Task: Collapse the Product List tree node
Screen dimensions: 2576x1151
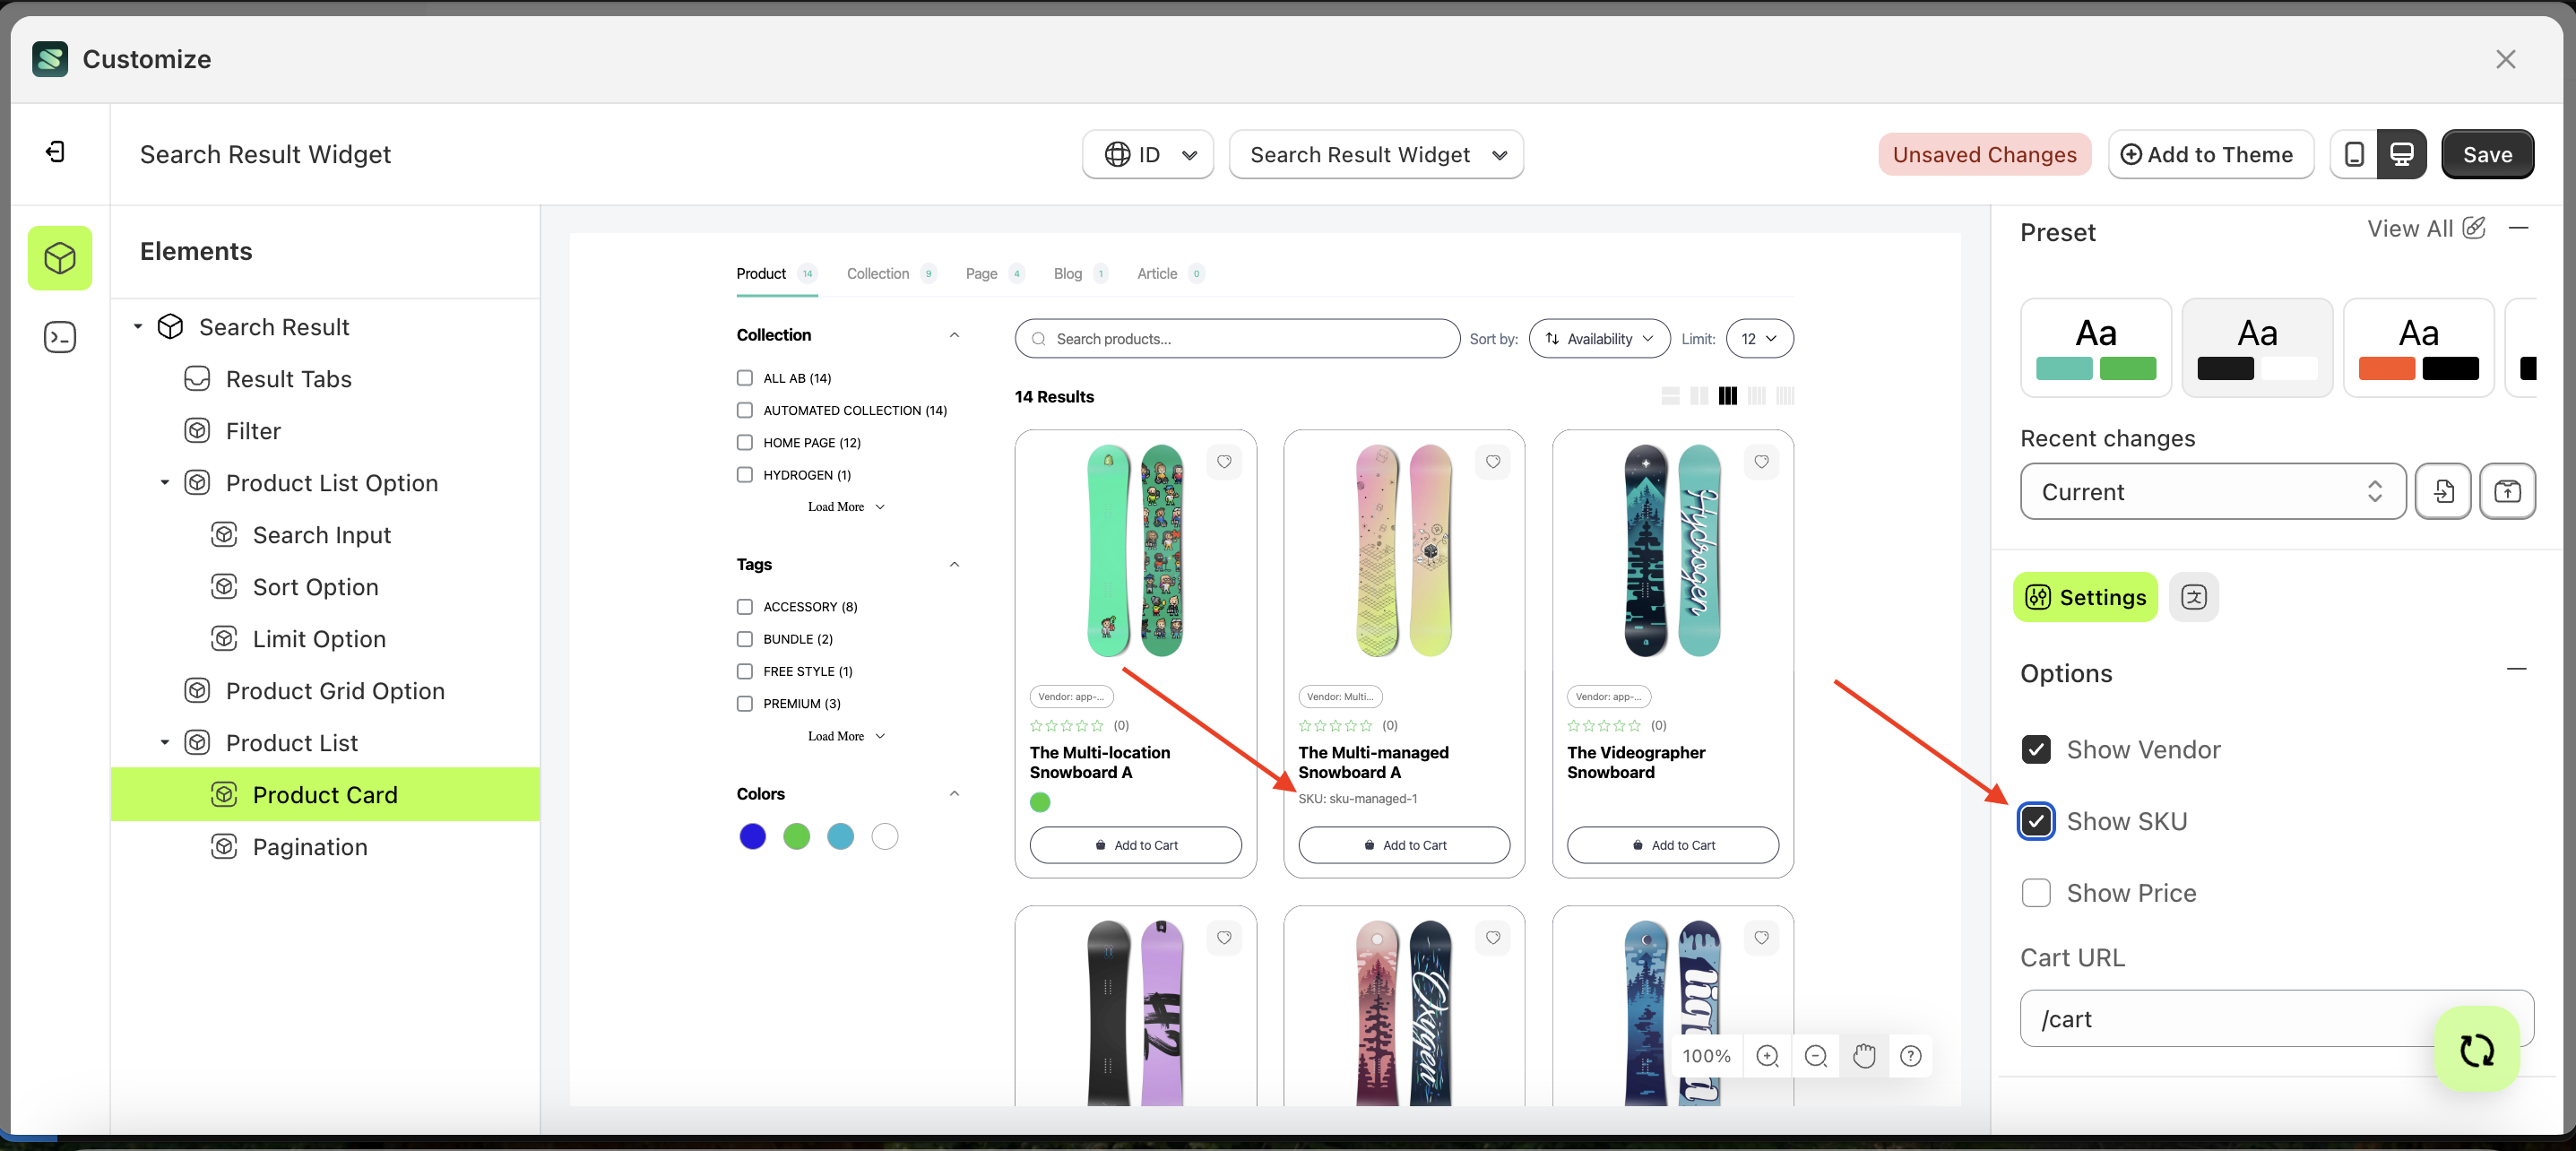Action: tap(165, 743)
